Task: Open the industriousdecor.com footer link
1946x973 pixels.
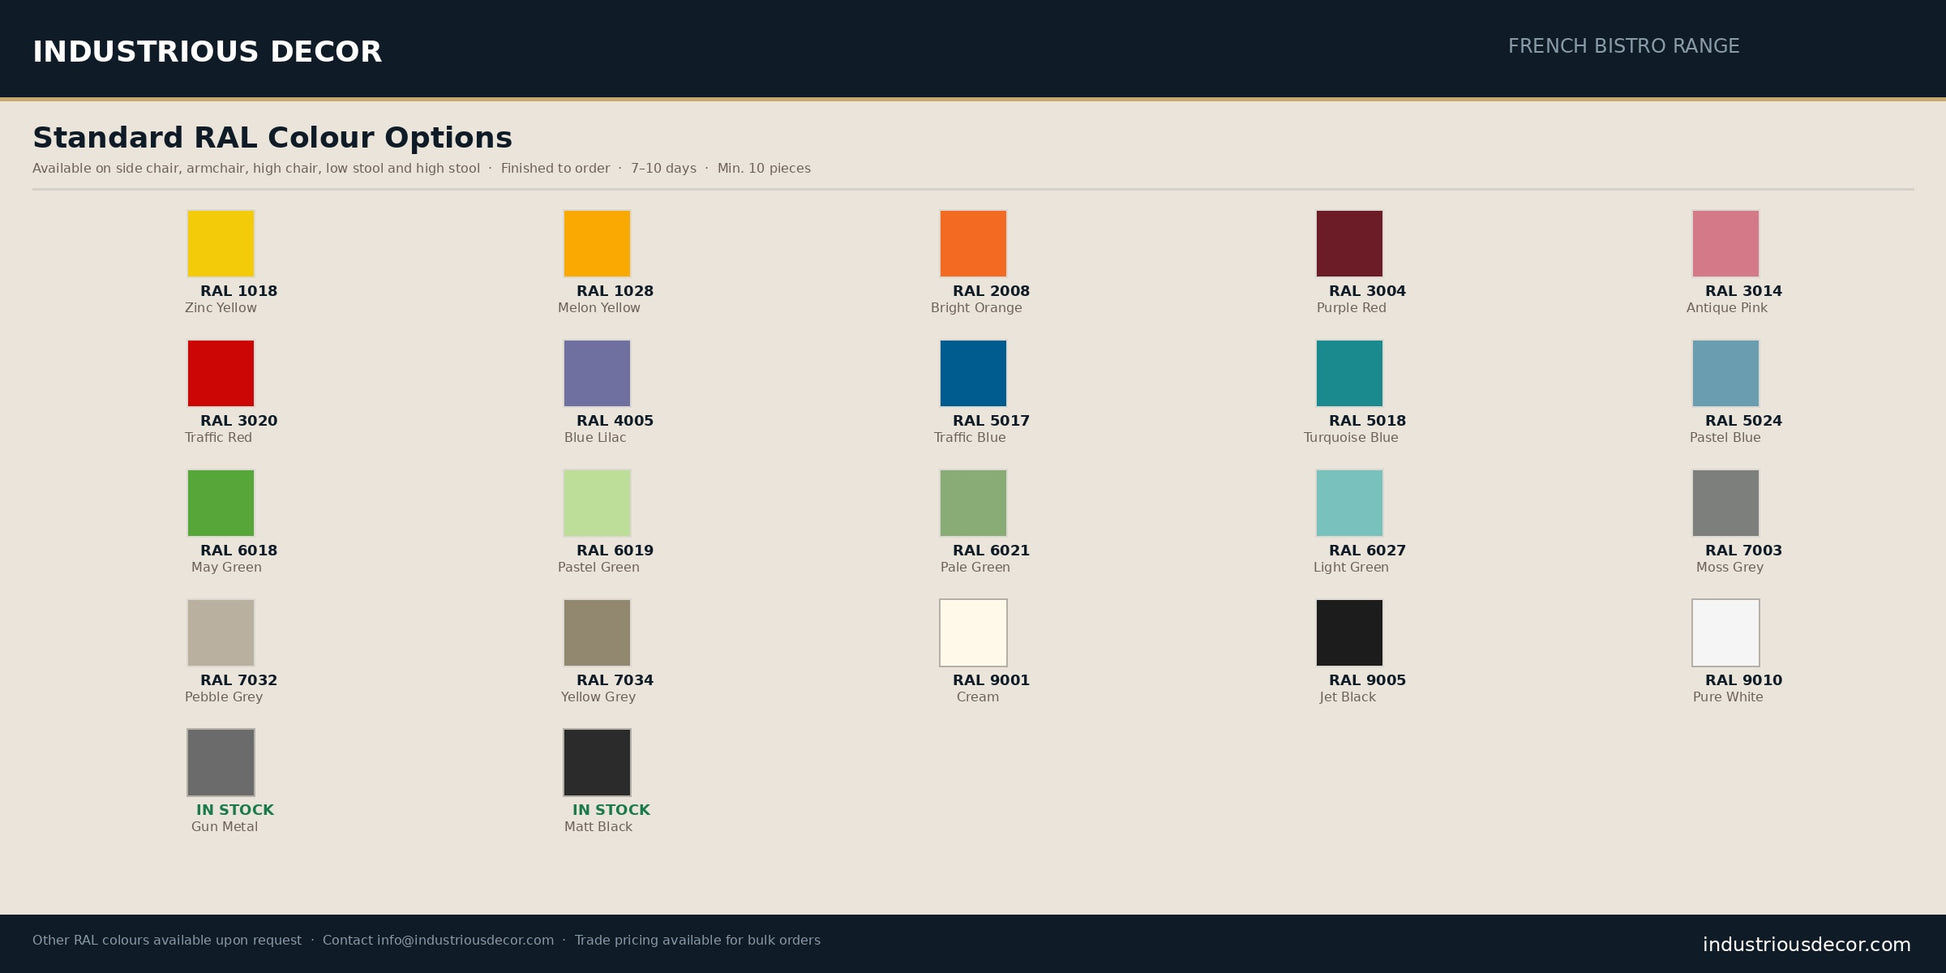Action: (x=1806, y=945)
